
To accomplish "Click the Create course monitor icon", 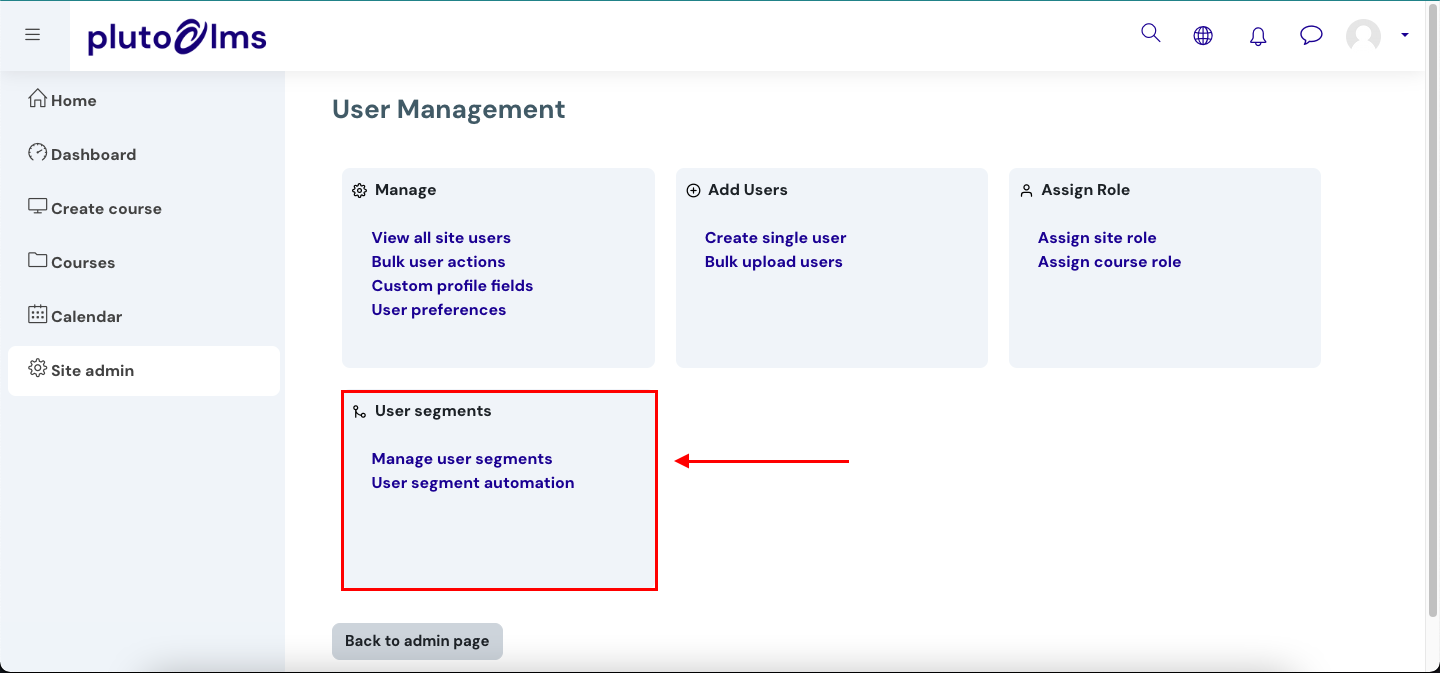I will point(38,206).
